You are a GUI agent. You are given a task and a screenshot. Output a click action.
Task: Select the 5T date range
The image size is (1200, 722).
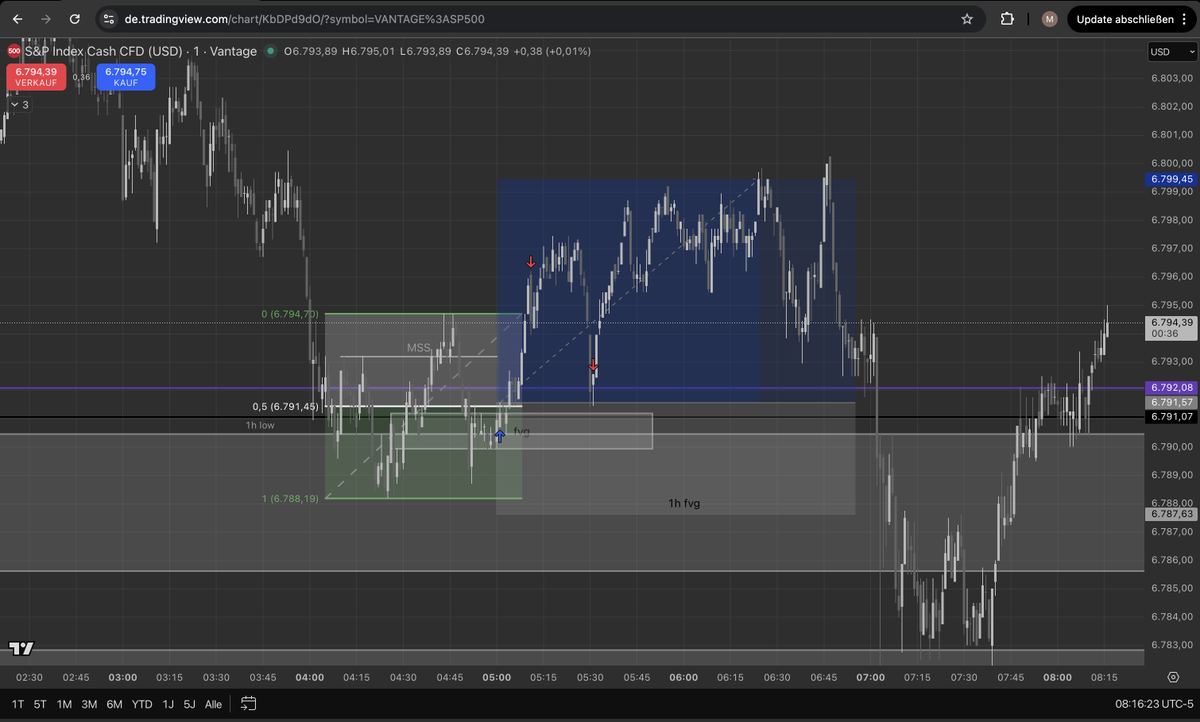click(x=40, y=704)
